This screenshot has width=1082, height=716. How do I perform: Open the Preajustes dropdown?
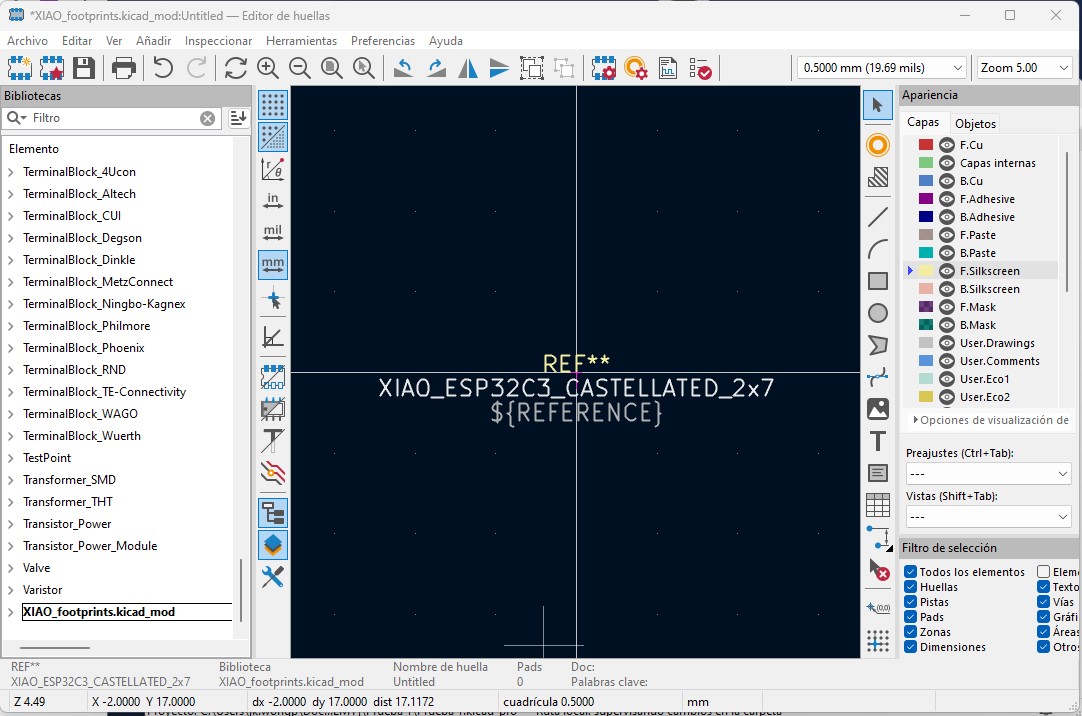pos(987,474)
